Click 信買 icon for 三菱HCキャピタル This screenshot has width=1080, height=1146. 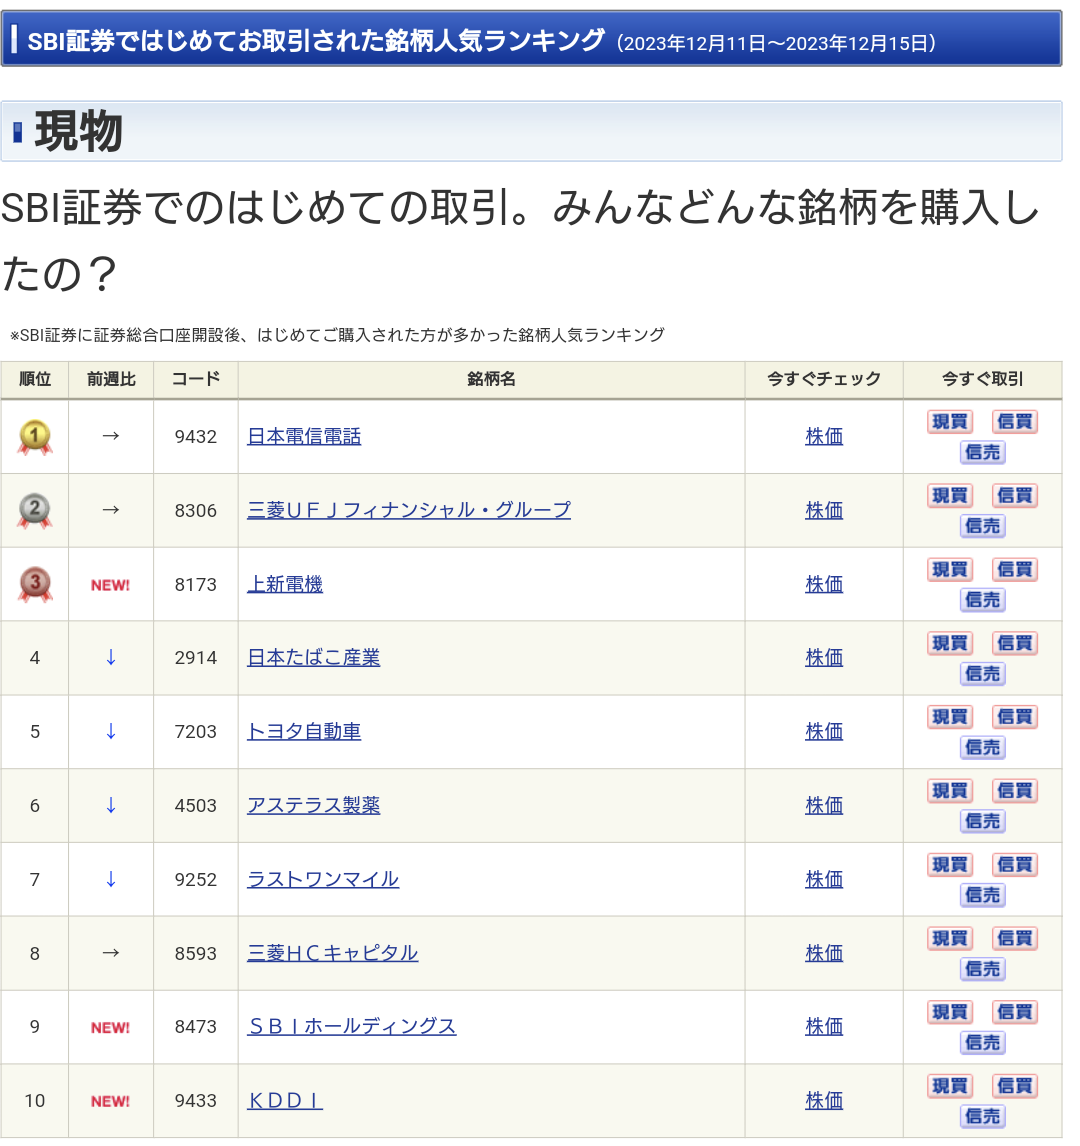pos(1015,938)
